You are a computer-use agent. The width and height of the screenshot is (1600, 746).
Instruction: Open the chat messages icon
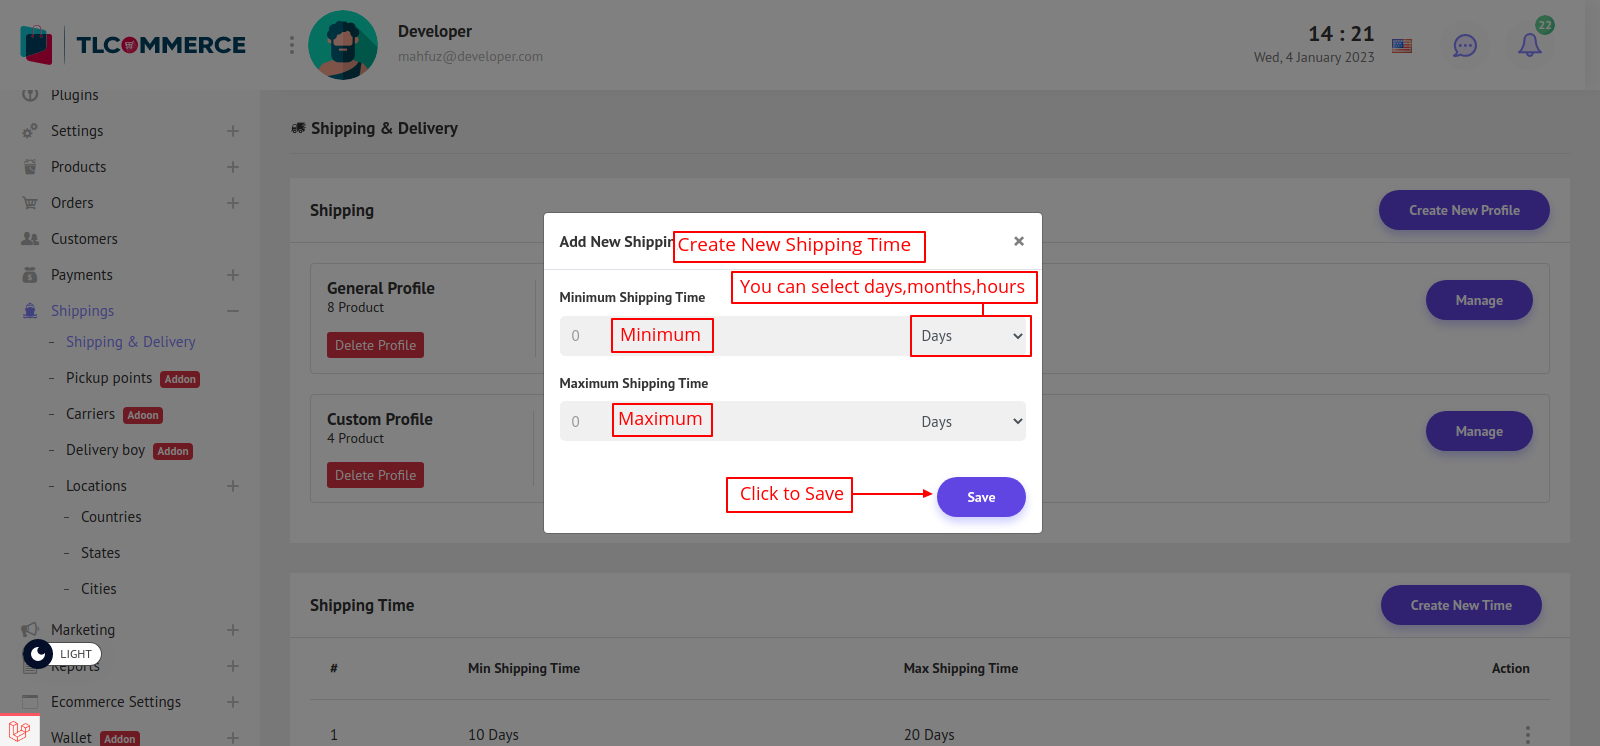pos(1464,46)
